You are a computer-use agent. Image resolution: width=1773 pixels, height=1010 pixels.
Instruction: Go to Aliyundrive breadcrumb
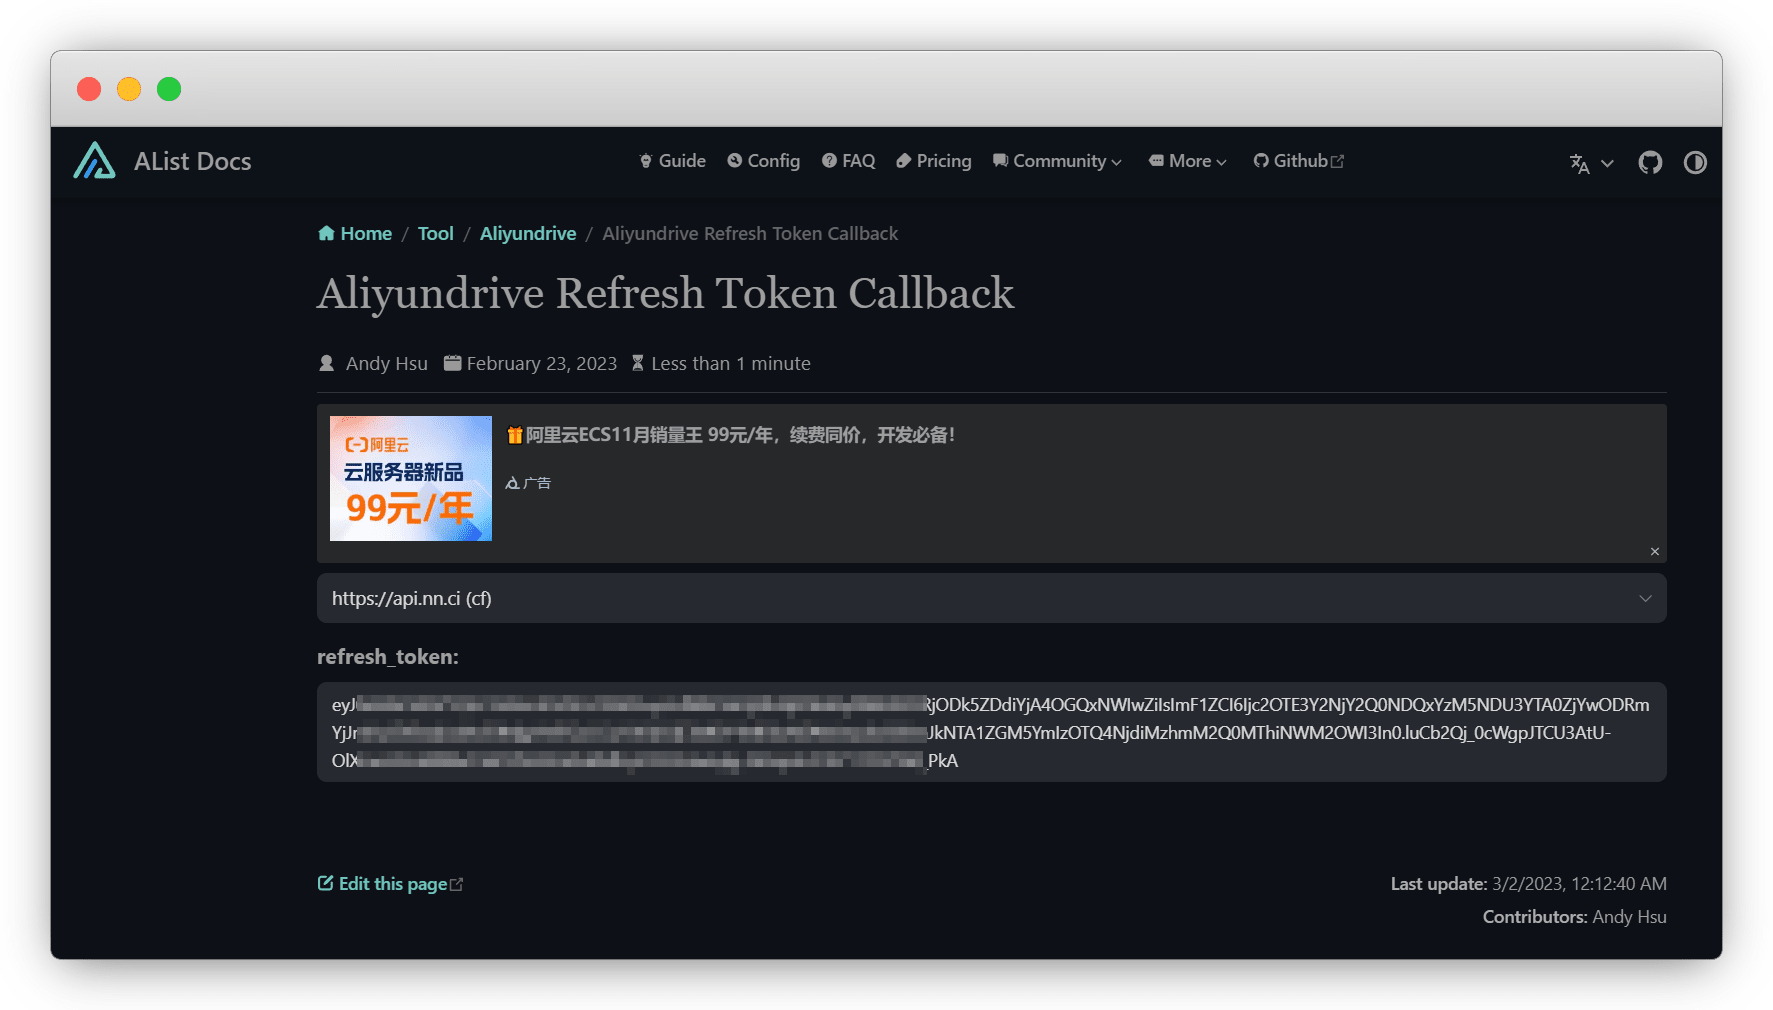tap(528, 234)
